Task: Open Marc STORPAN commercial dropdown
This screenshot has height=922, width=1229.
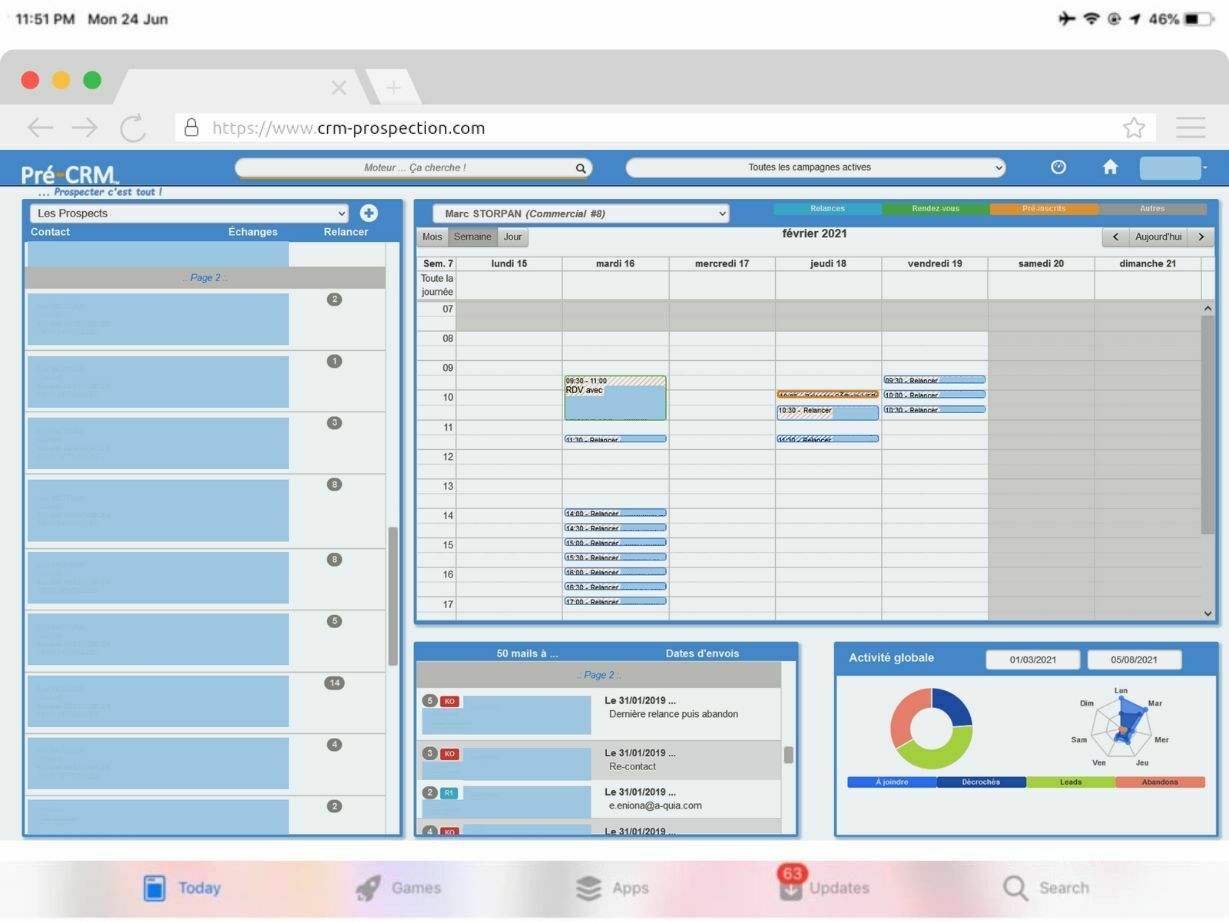Action: point(581,213)
